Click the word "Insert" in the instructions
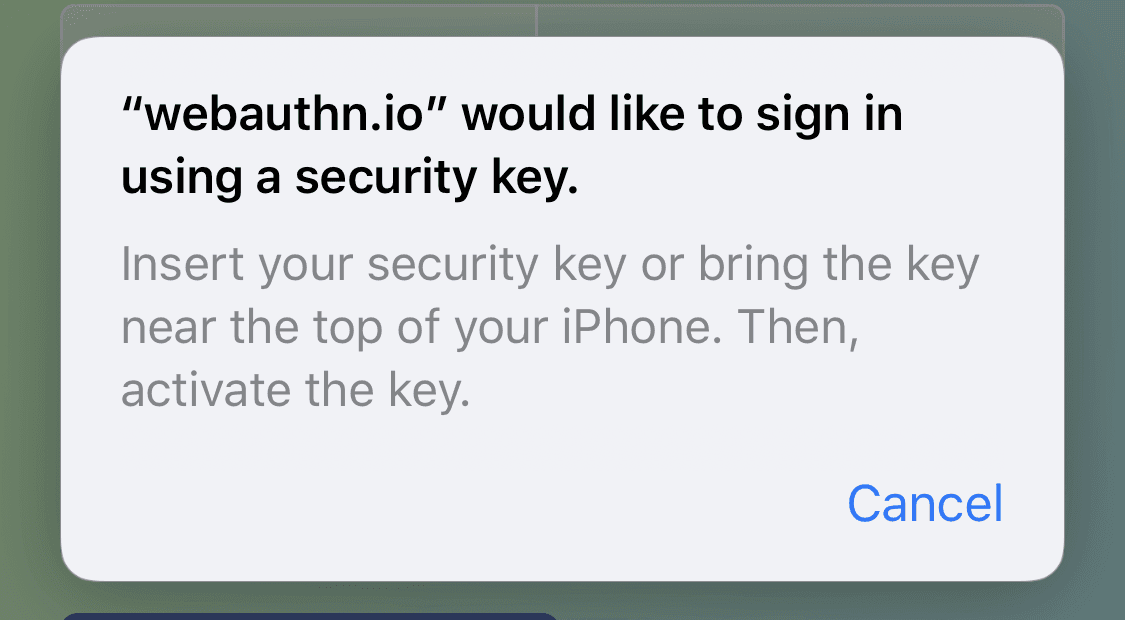1125x620 pixels. 182,266
